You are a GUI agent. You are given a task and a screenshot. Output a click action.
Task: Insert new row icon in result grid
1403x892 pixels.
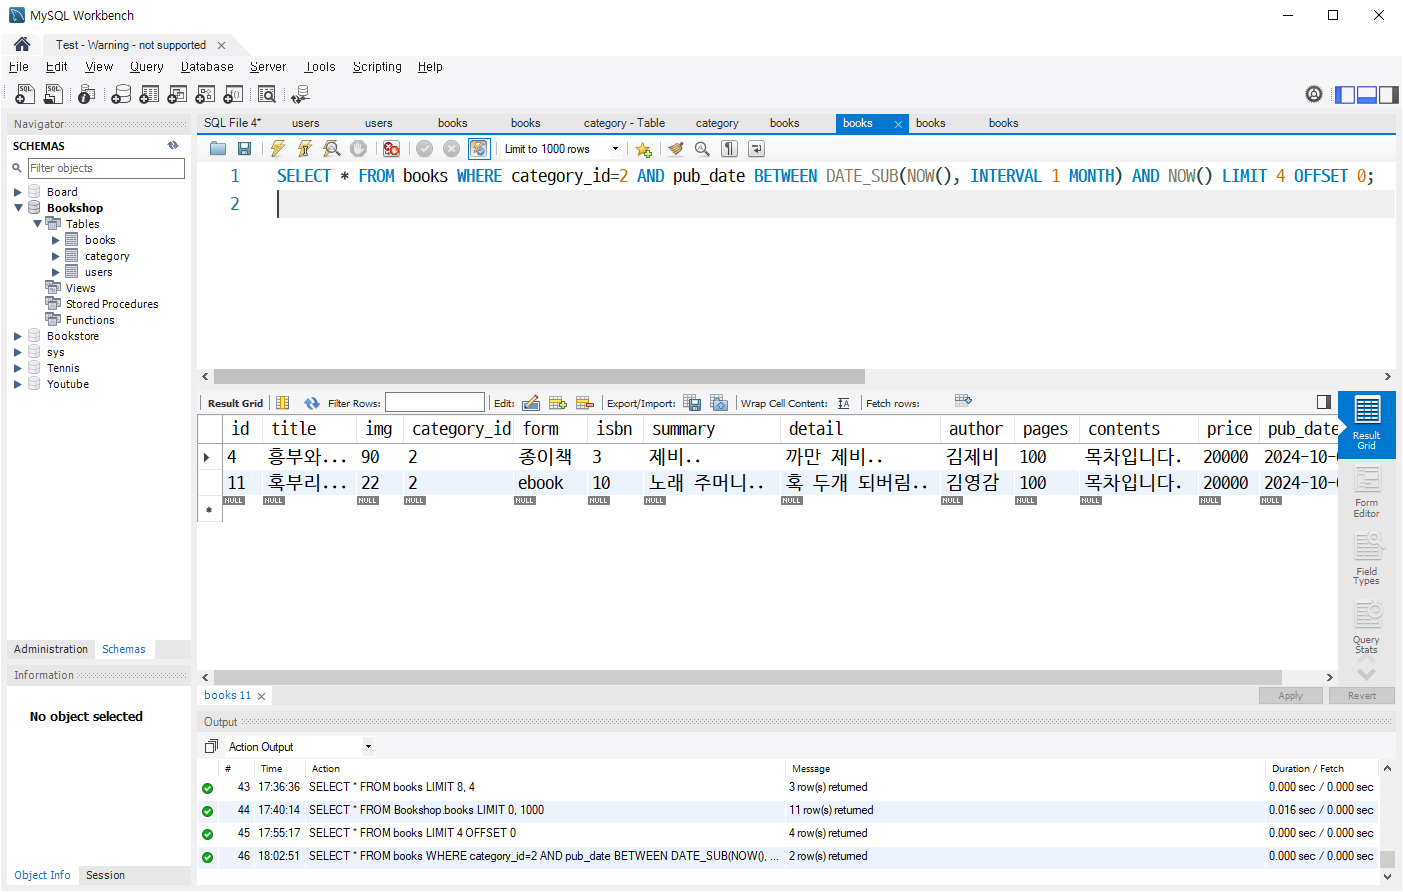click(558, 403)
